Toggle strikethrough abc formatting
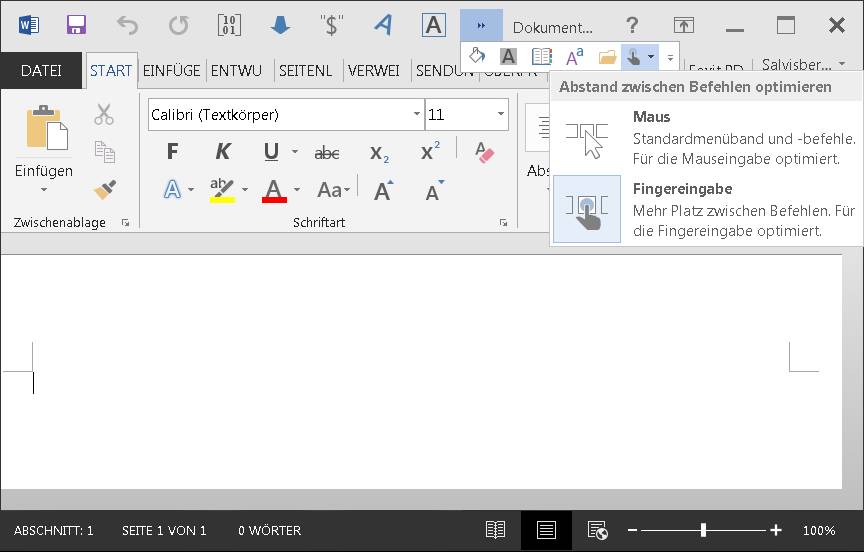Viewport: 865px width, 552px height. click(x=327, y=152)
